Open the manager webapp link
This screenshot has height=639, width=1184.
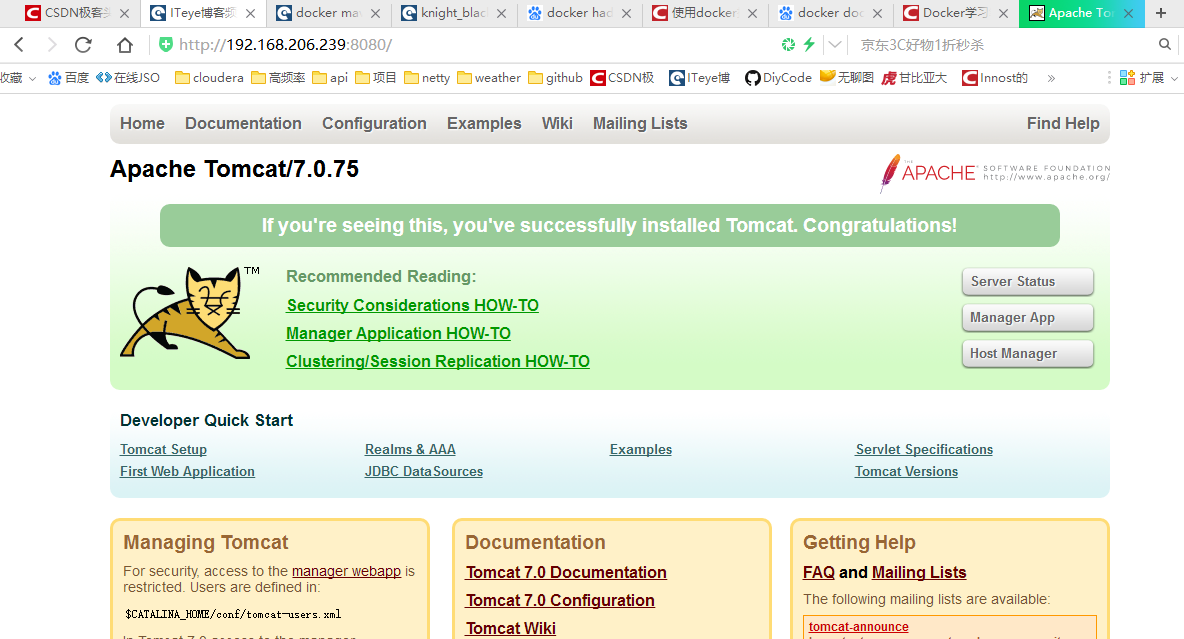347,571
